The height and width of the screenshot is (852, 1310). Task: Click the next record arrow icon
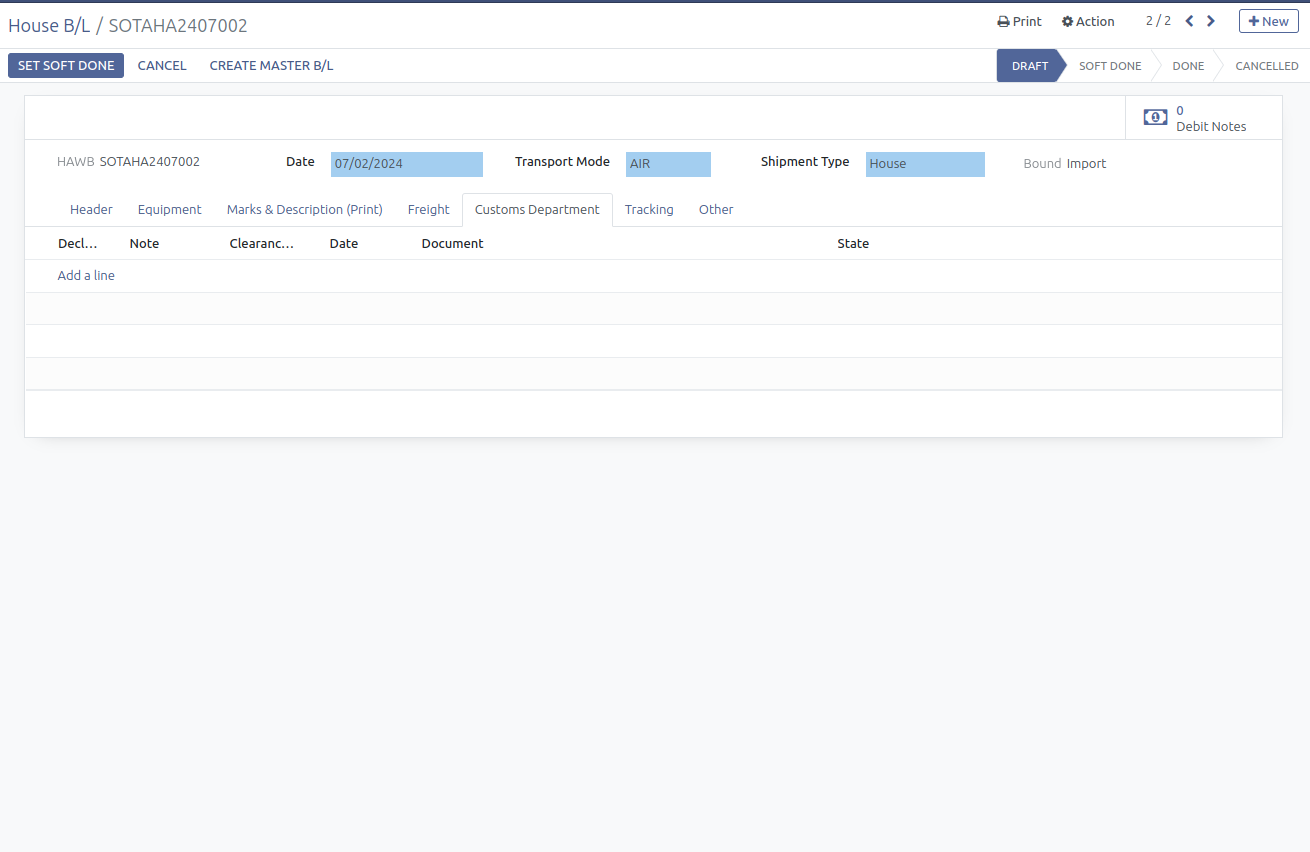point(1211,21)
